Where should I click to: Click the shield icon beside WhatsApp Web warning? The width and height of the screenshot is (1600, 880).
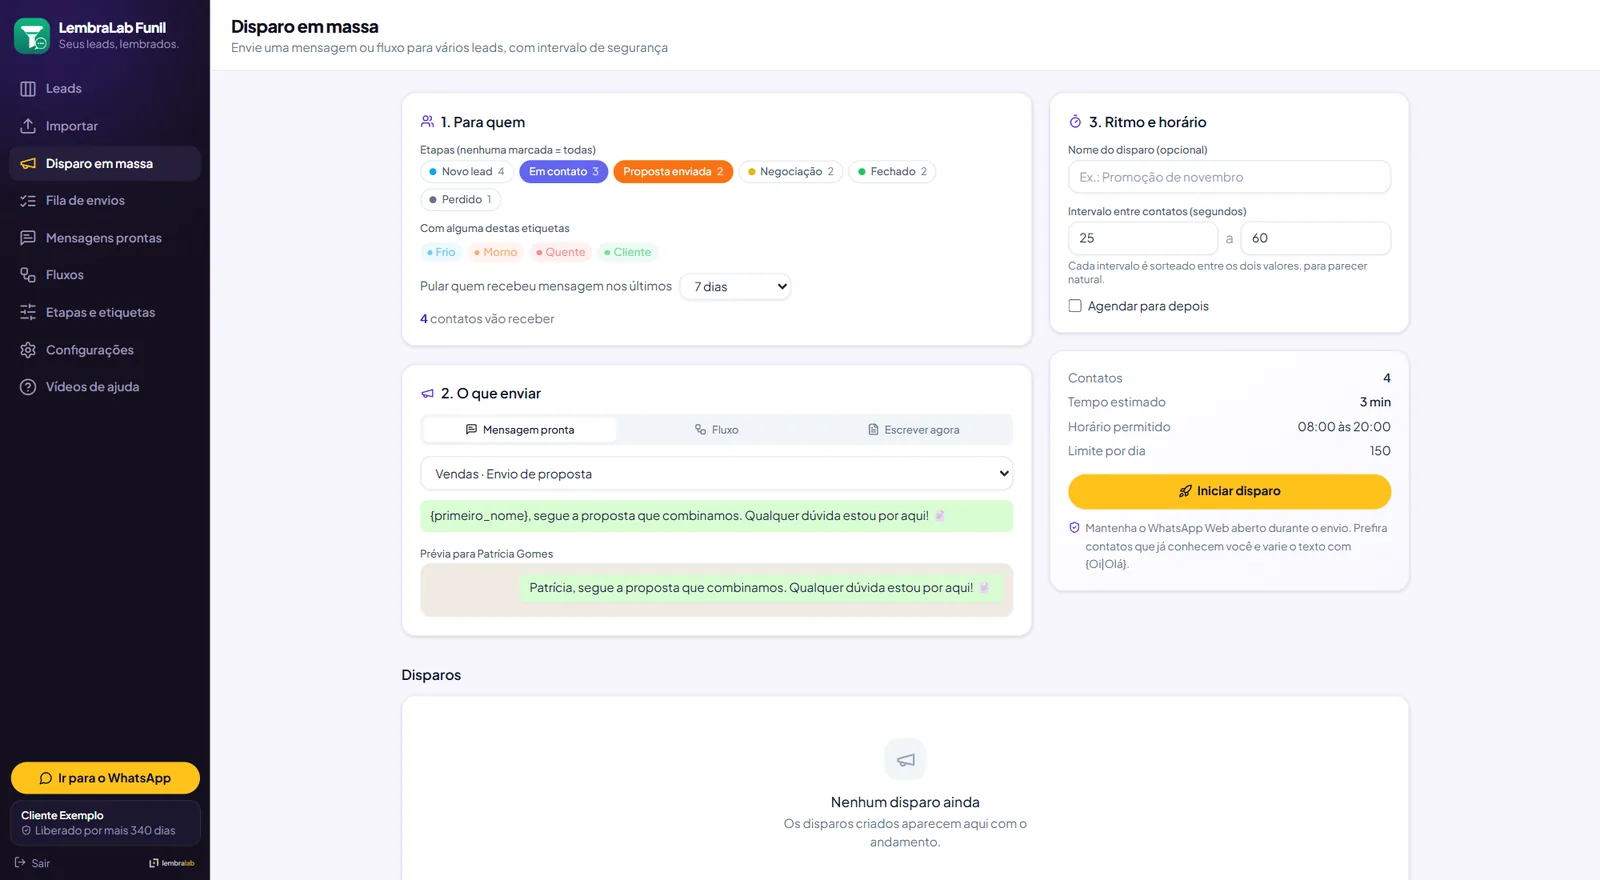1075,528
